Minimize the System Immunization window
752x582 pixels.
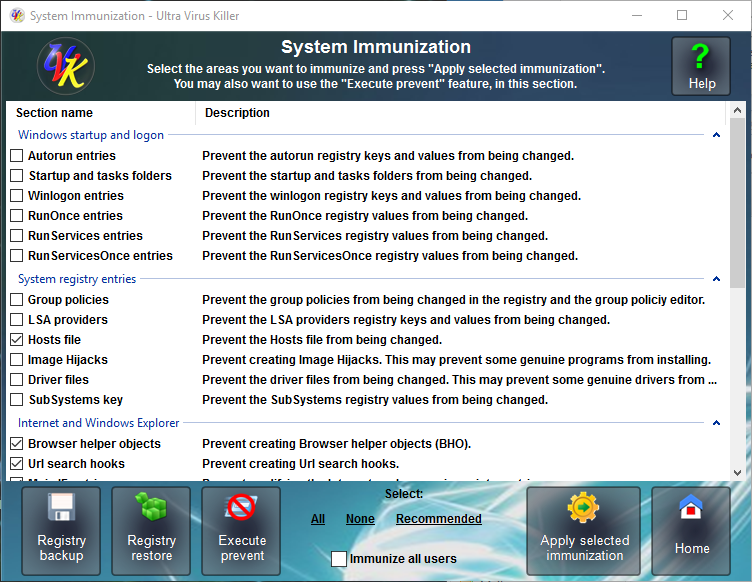(636, 15)
